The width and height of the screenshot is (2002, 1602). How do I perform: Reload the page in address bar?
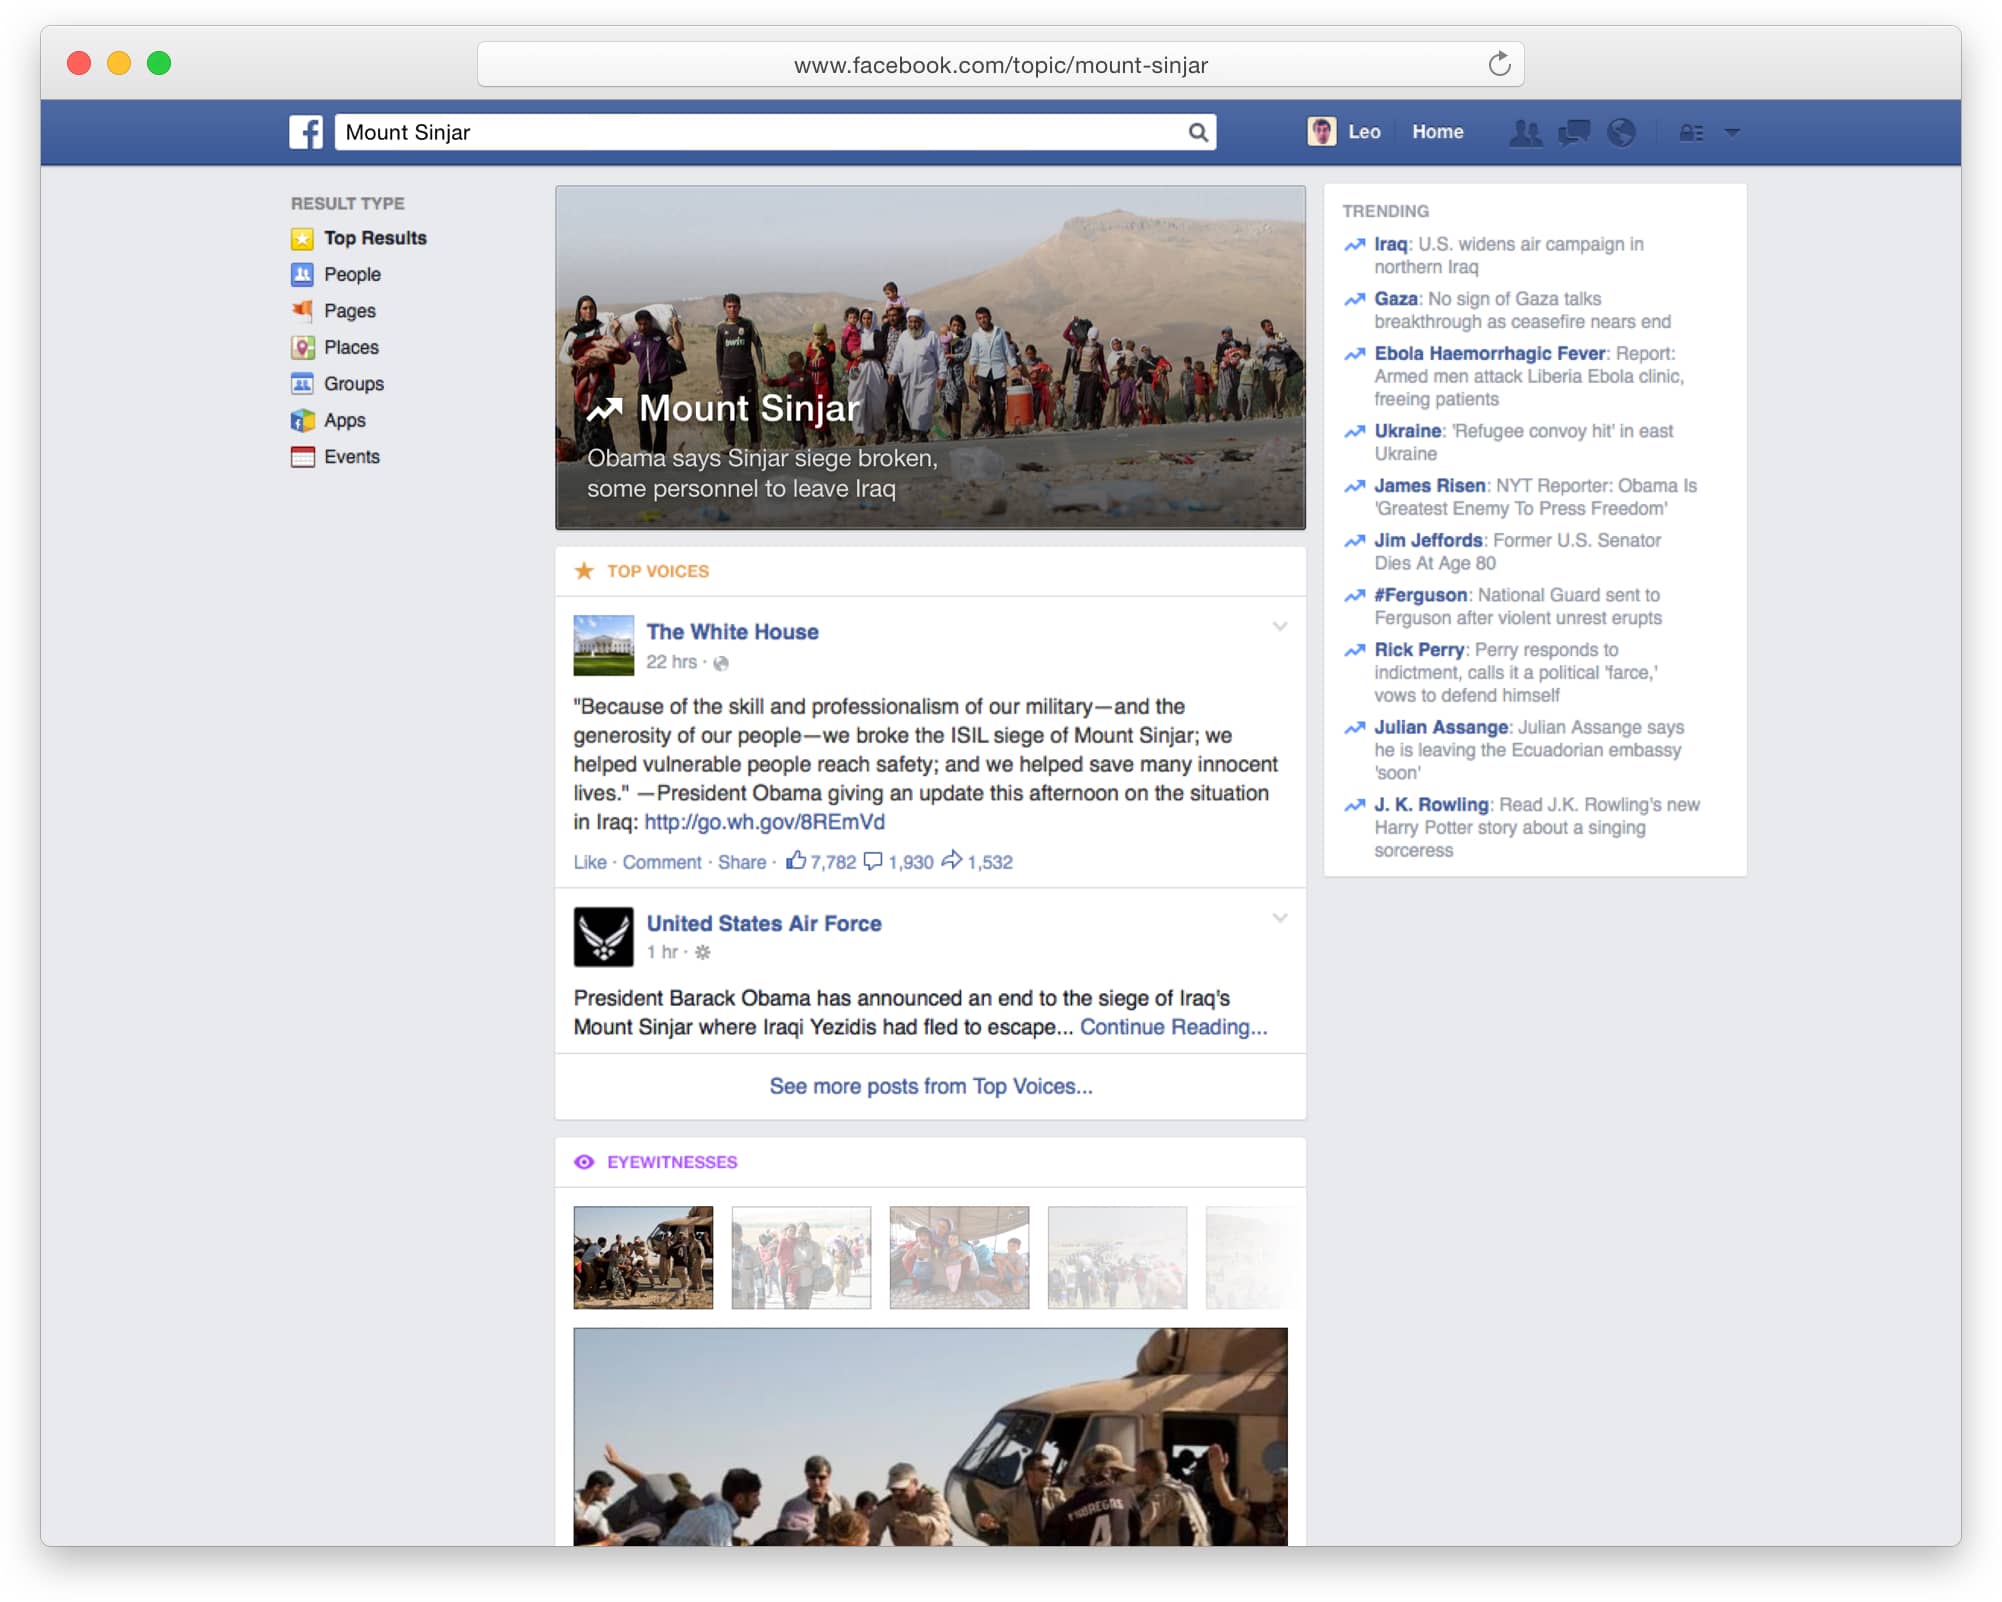(x=1498, y=64)
